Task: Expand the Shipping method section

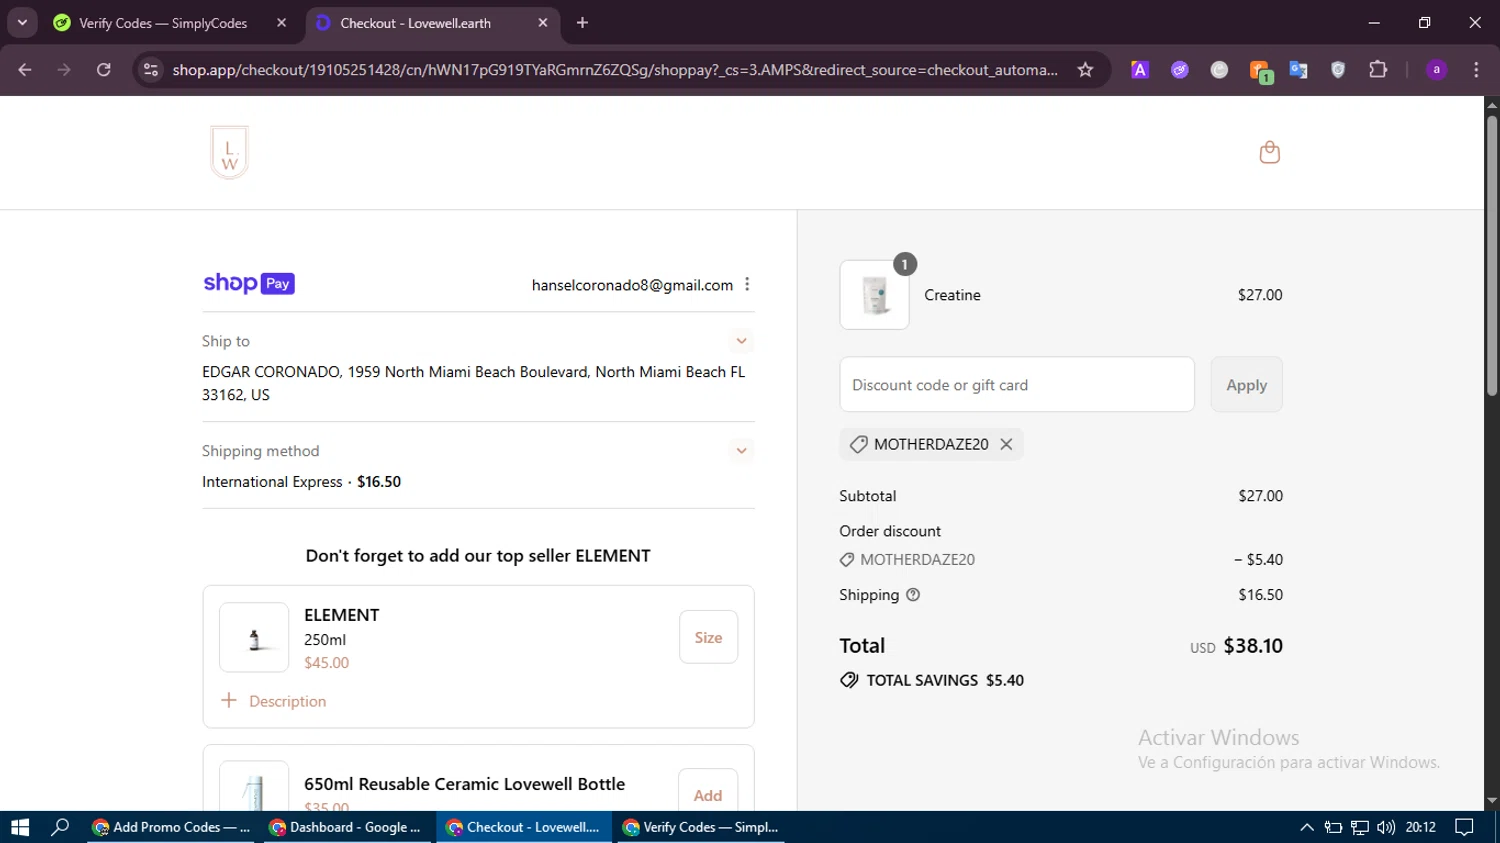Action: coord(741,451)
